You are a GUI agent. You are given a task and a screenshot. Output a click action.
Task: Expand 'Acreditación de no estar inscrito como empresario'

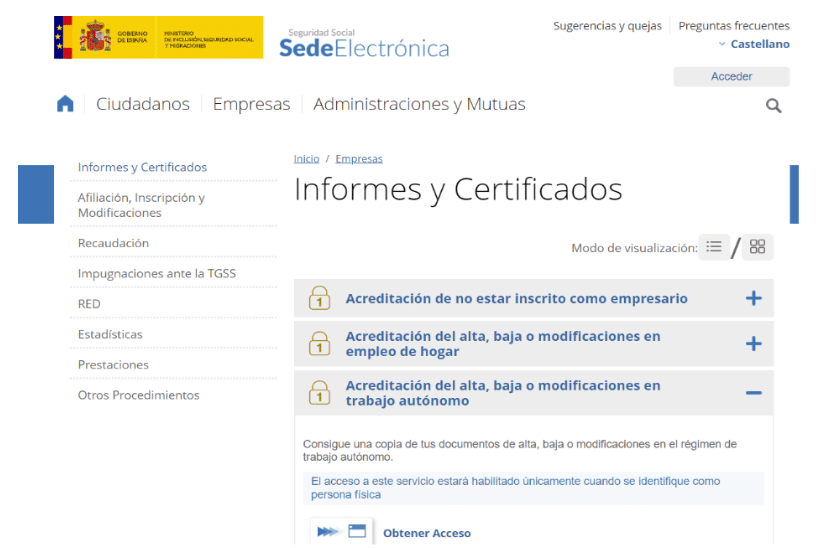pyautogui.click(x=753, y=298)
